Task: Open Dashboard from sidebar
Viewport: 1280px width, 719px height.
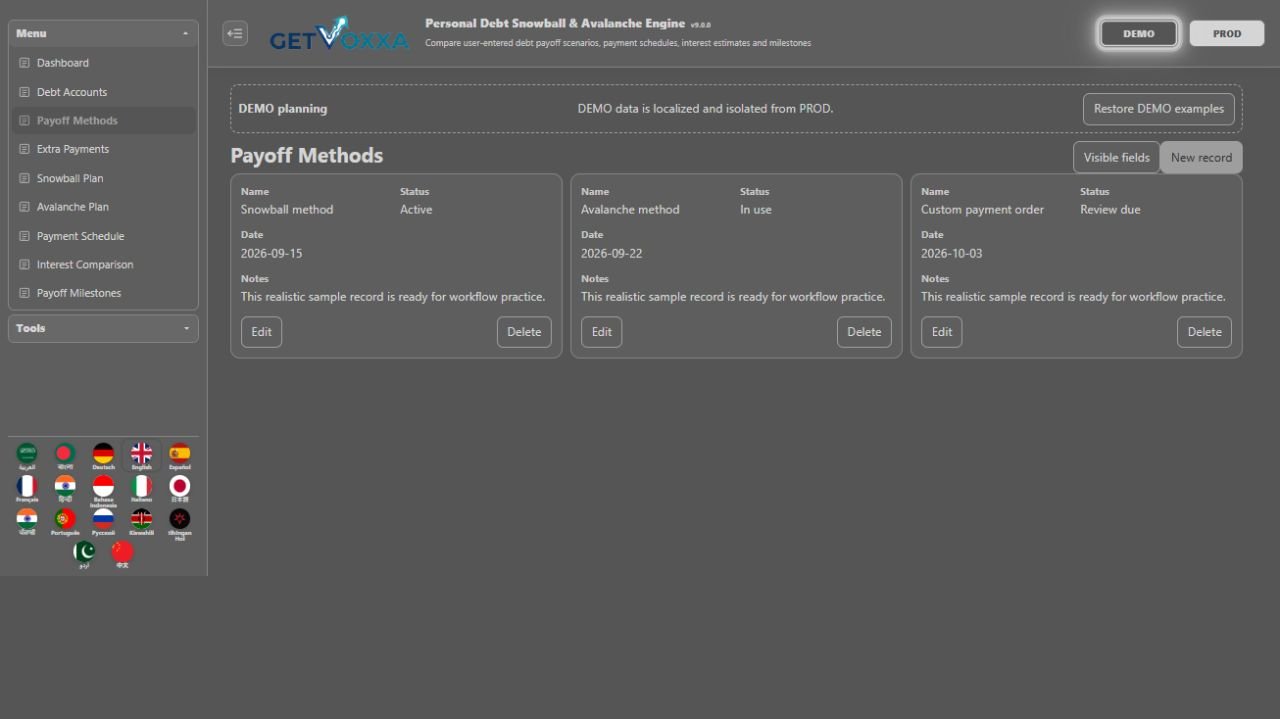Action: coord(103,63)
